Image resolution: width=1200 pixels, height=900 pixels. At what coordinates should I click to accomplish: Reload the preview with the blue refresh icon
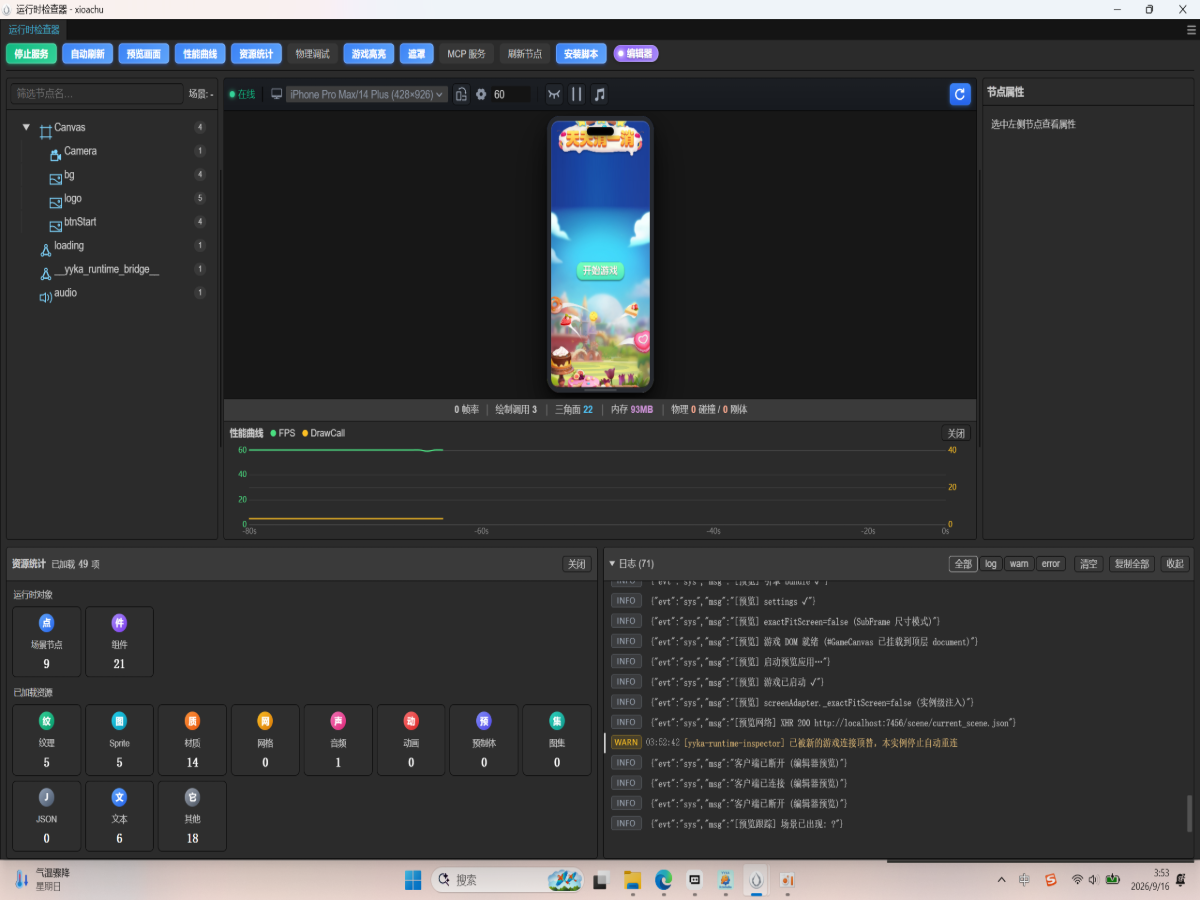[x=960, y=94]
